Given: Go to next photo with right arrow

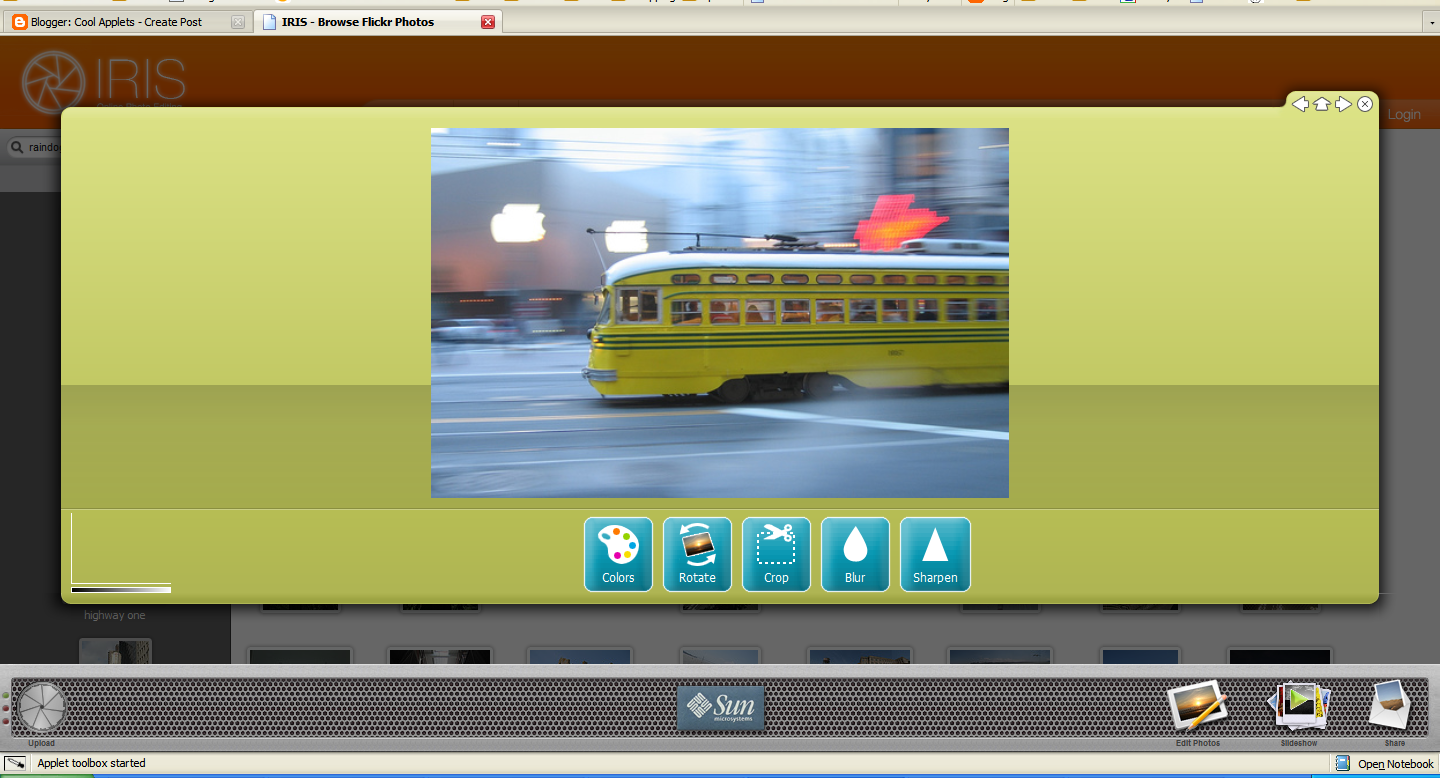Looking at the screenshot, I should [1343, 104].
